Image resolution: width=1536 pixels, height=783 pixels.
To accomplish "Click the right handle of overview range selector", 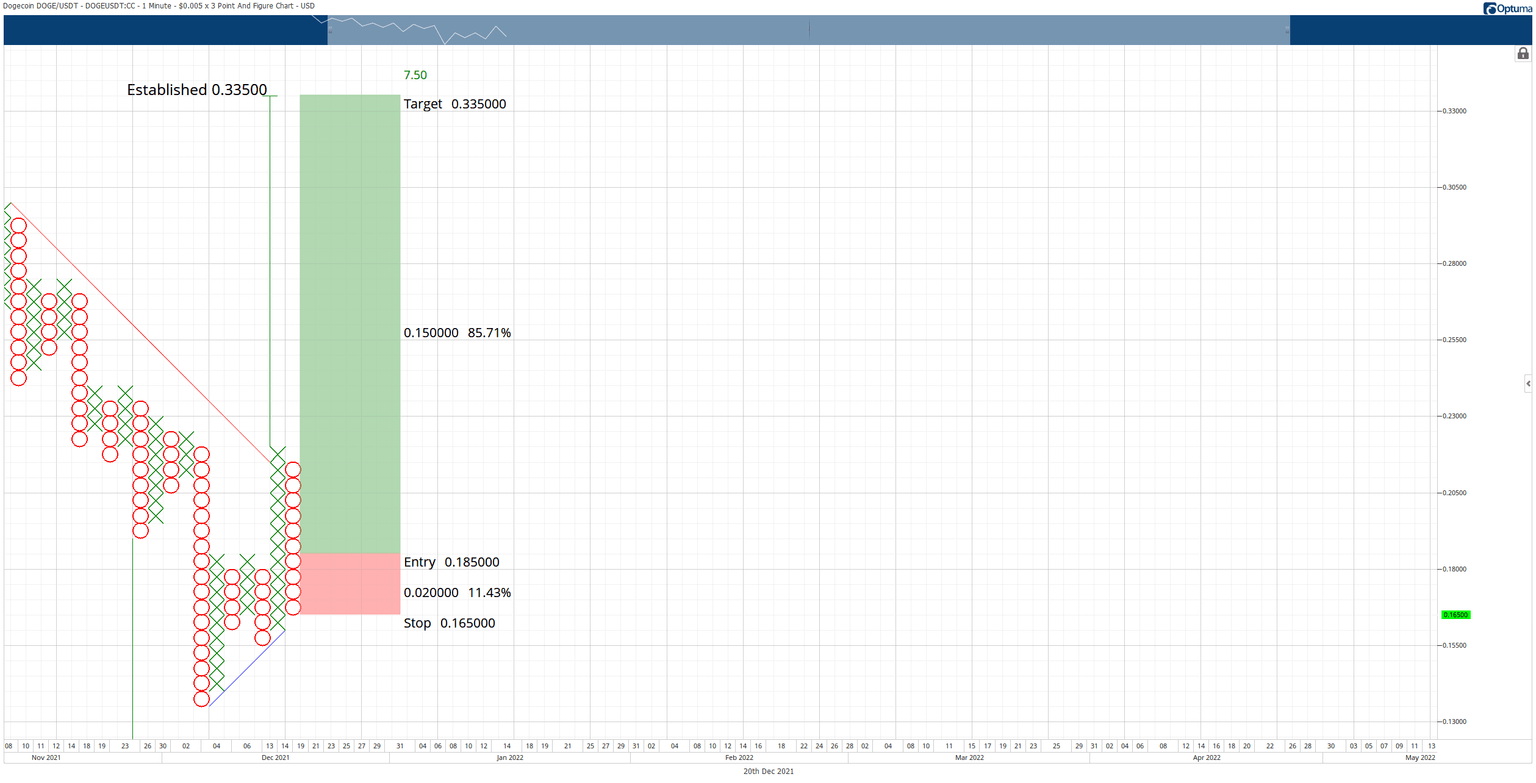I will pyautogui.click(x=1288, y=30).
